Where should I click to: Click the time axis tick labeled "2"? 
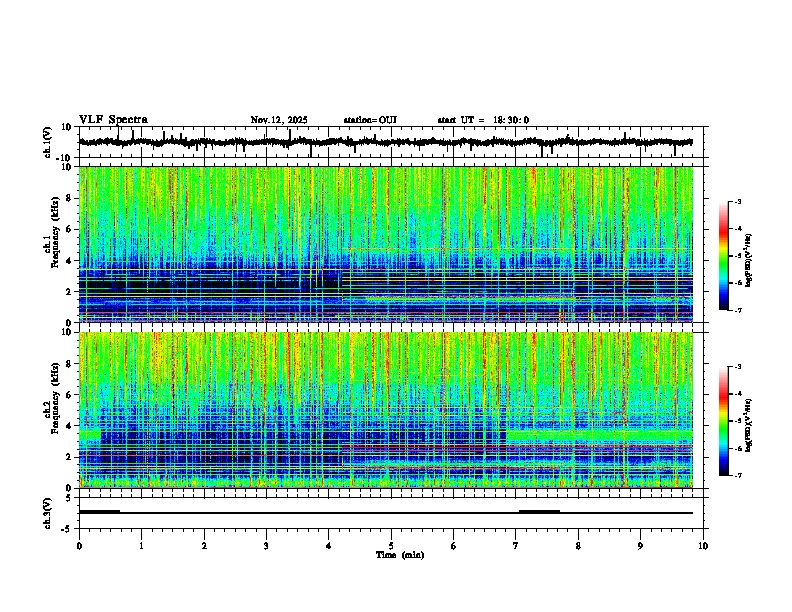click(204, 546)
